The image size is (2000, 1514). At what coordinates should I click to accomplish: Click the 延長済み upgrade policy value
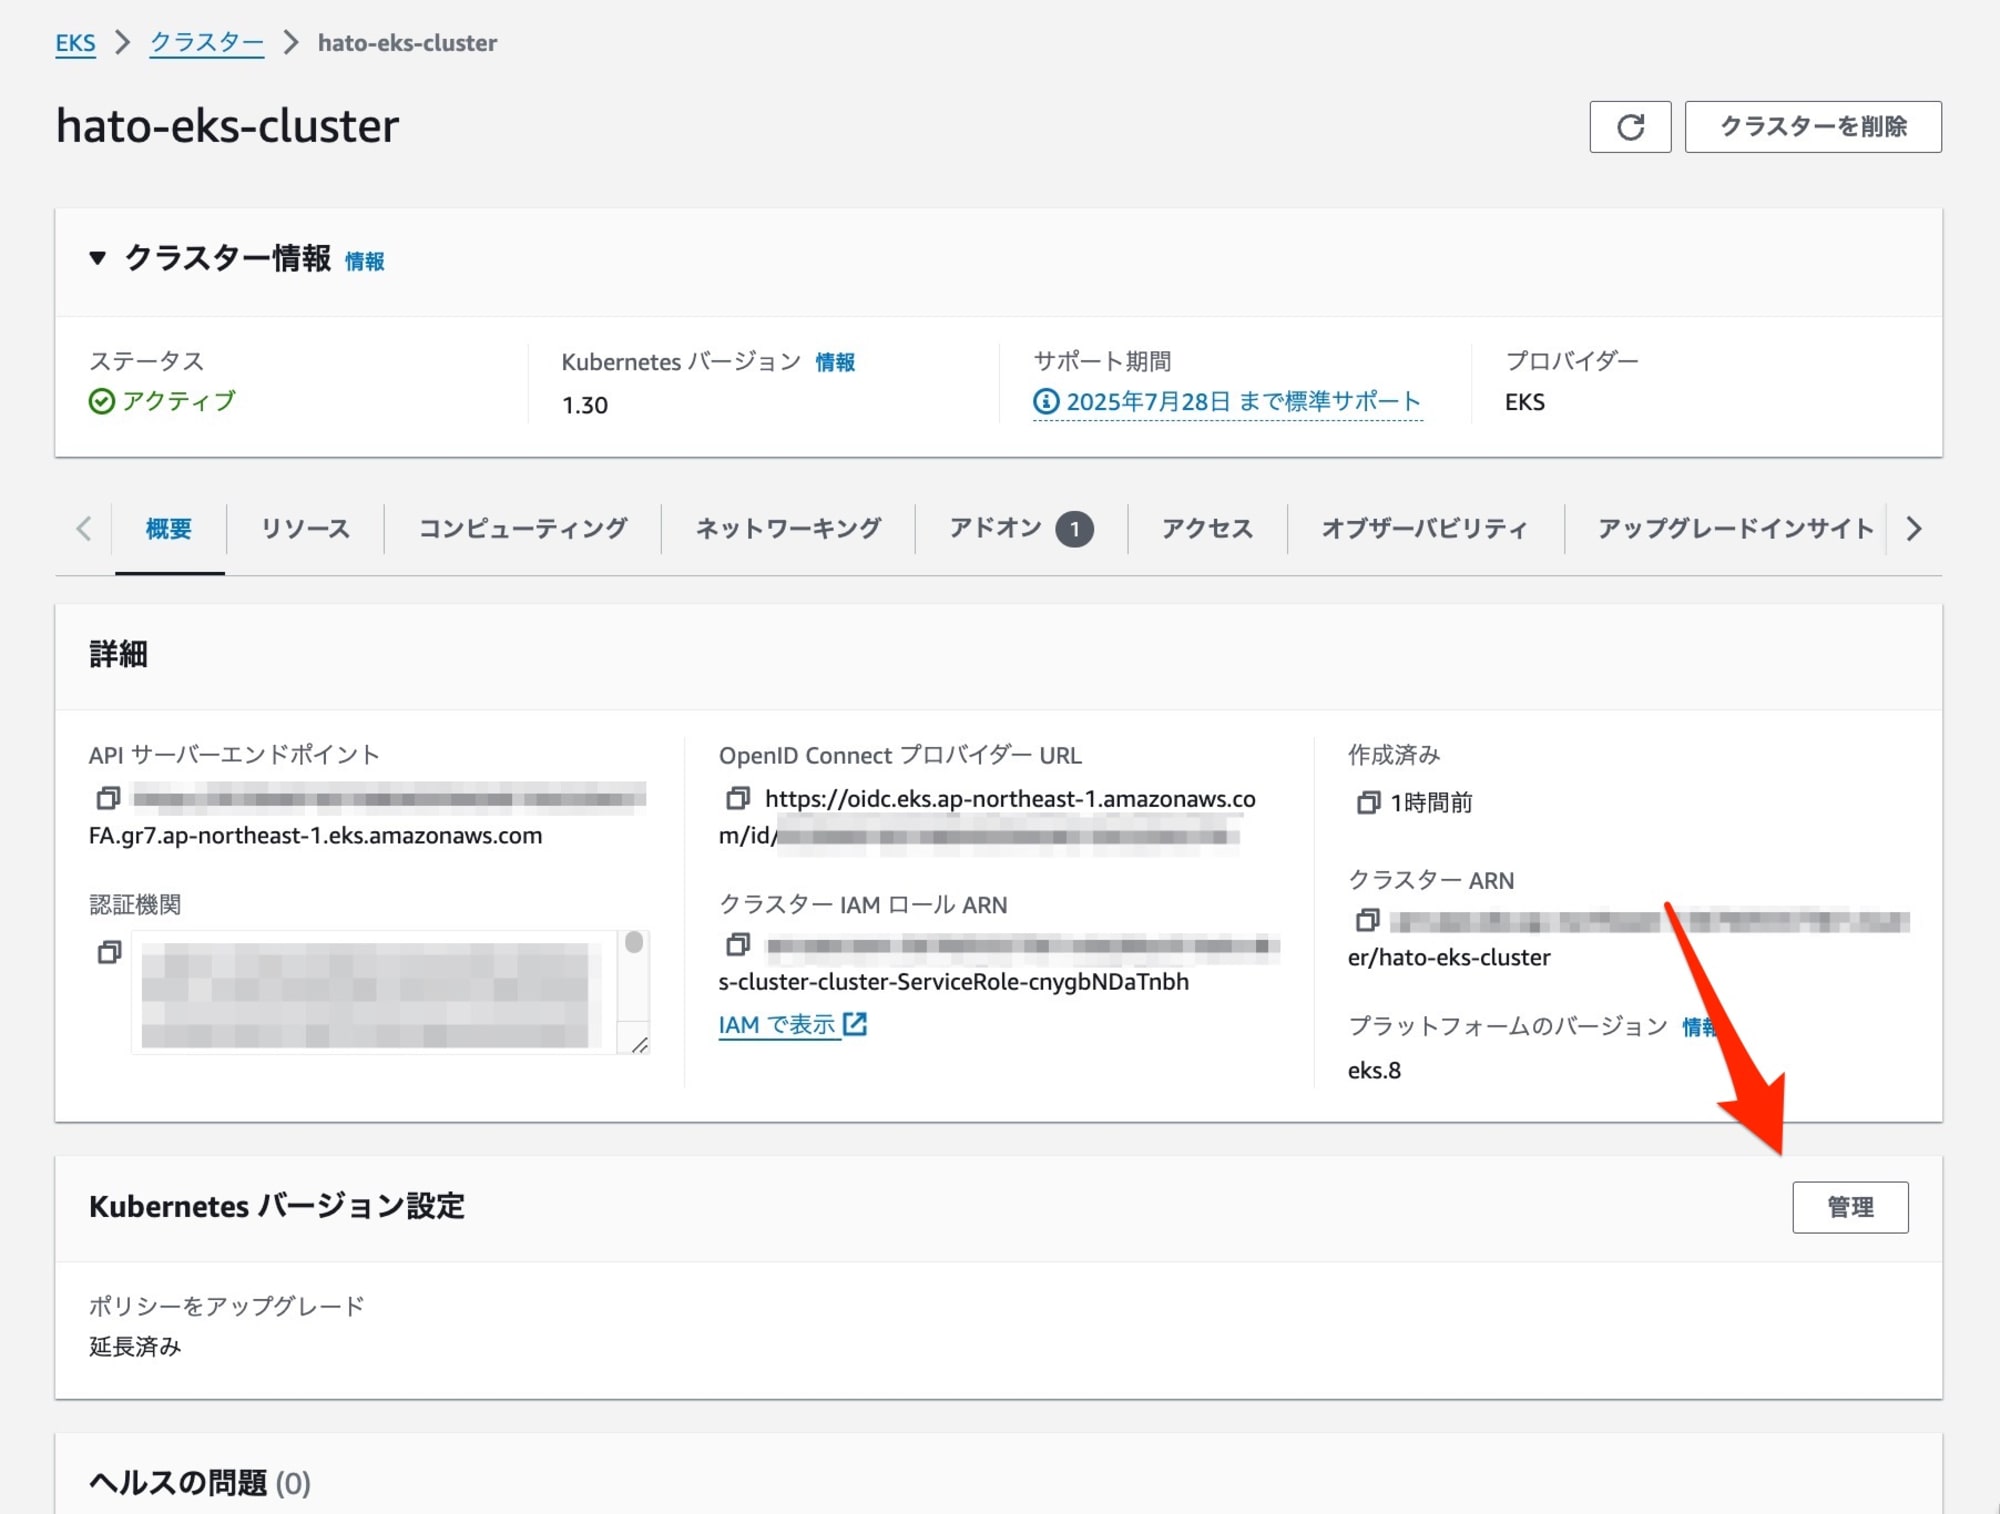135,1346
